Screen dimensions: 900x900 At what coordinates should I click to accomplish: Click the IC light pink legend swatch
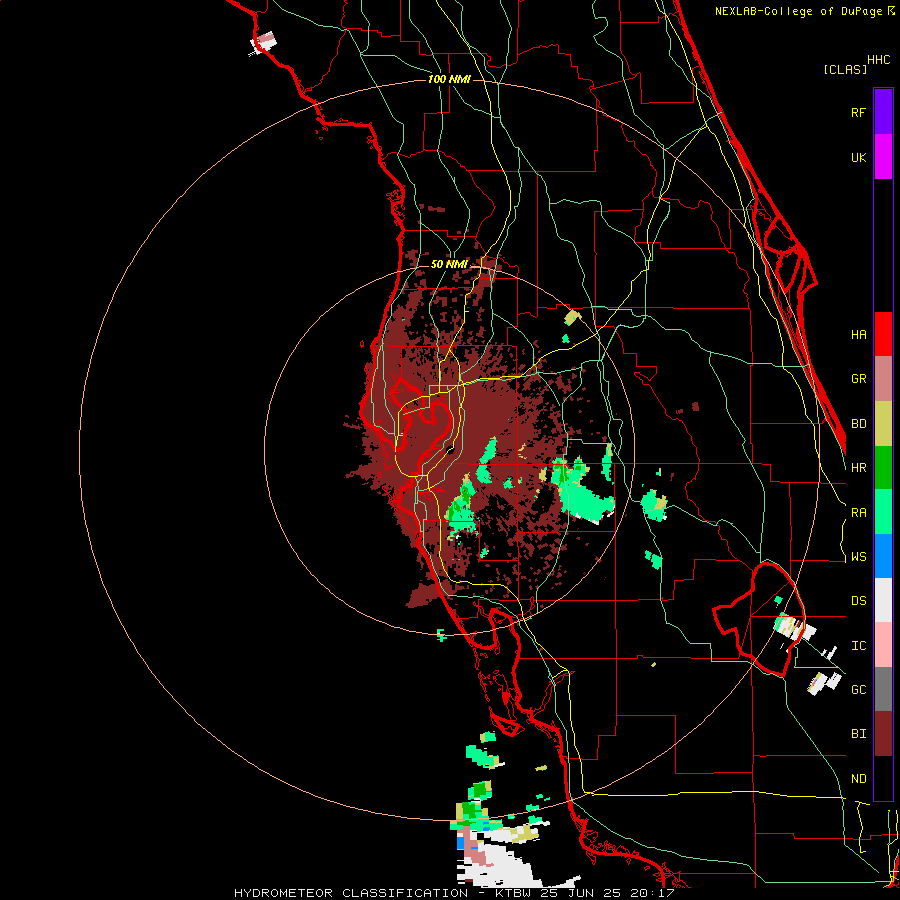pos(883,645)
